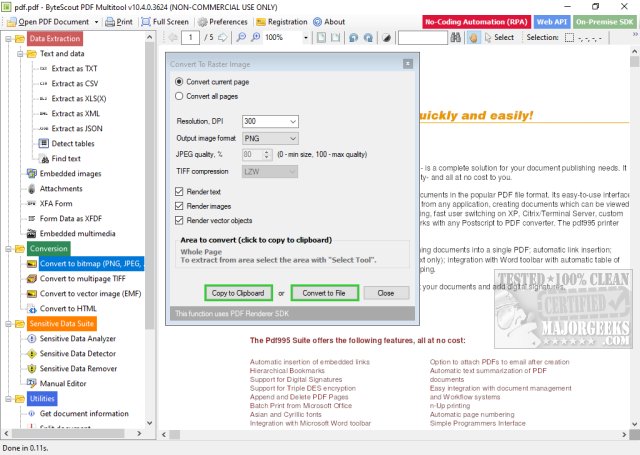The width and height of the screenshot is (640, 455).
Task: Click the Get document information icon
Action: click(31, 413)
